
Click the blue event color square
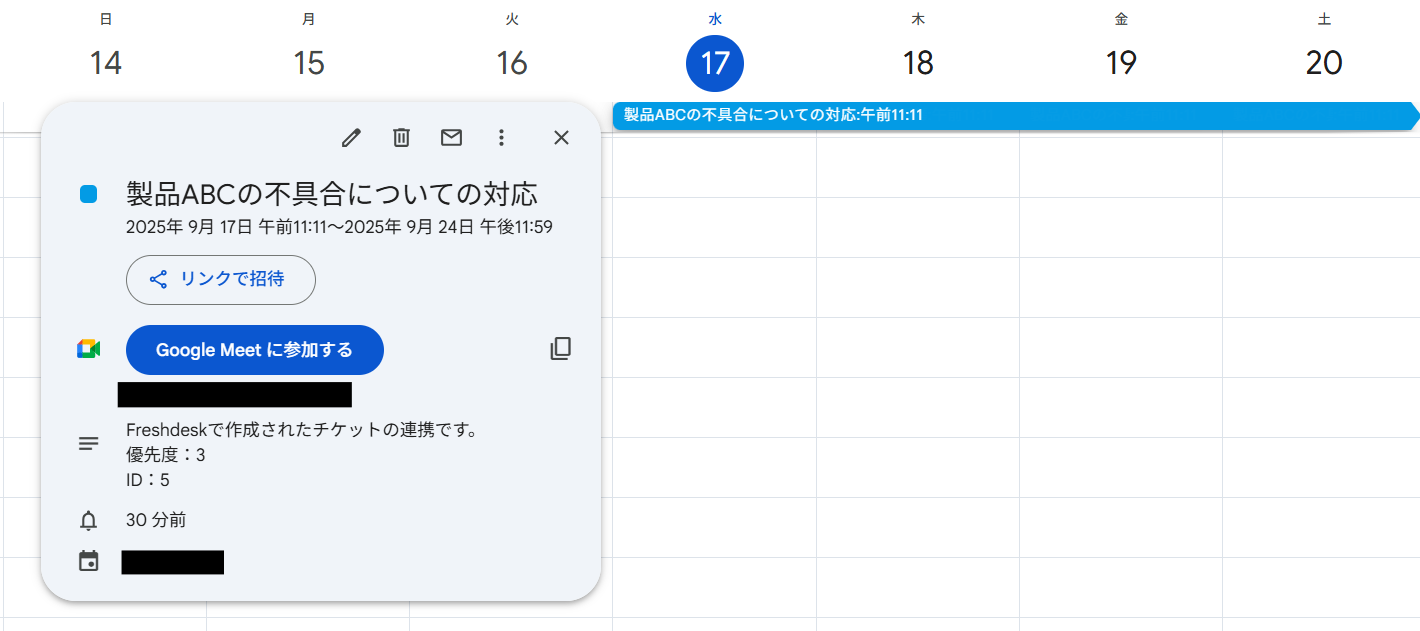click(88, 194)
